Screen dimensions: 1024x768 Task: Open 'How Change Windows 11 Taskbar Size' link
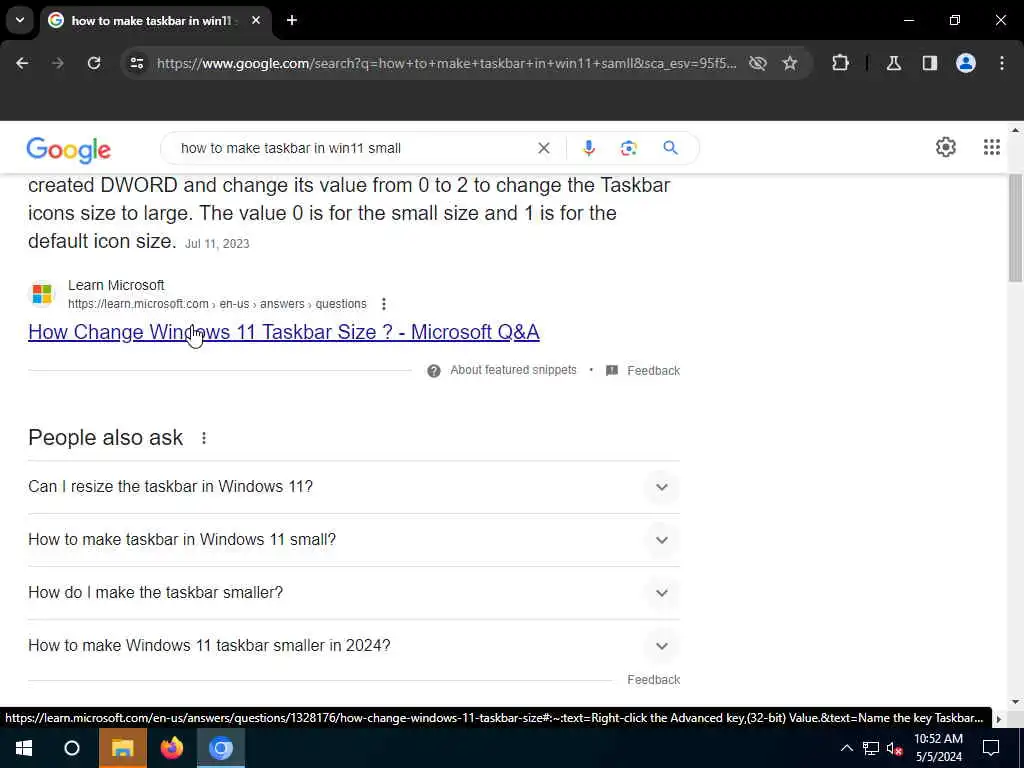click(x=283, y=332)
